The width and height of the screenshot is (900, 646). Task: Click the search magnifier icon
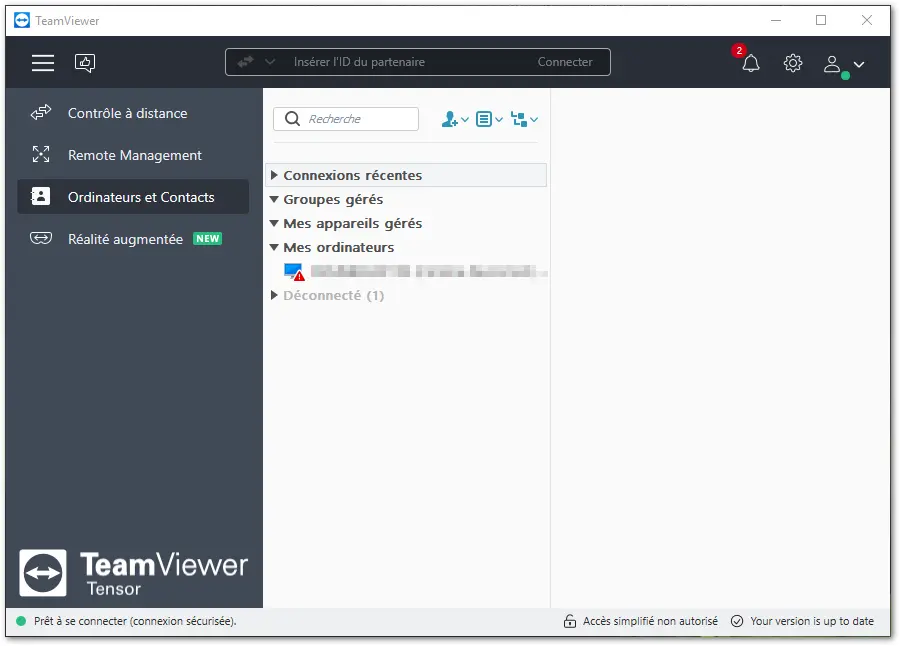coord(292,119)
